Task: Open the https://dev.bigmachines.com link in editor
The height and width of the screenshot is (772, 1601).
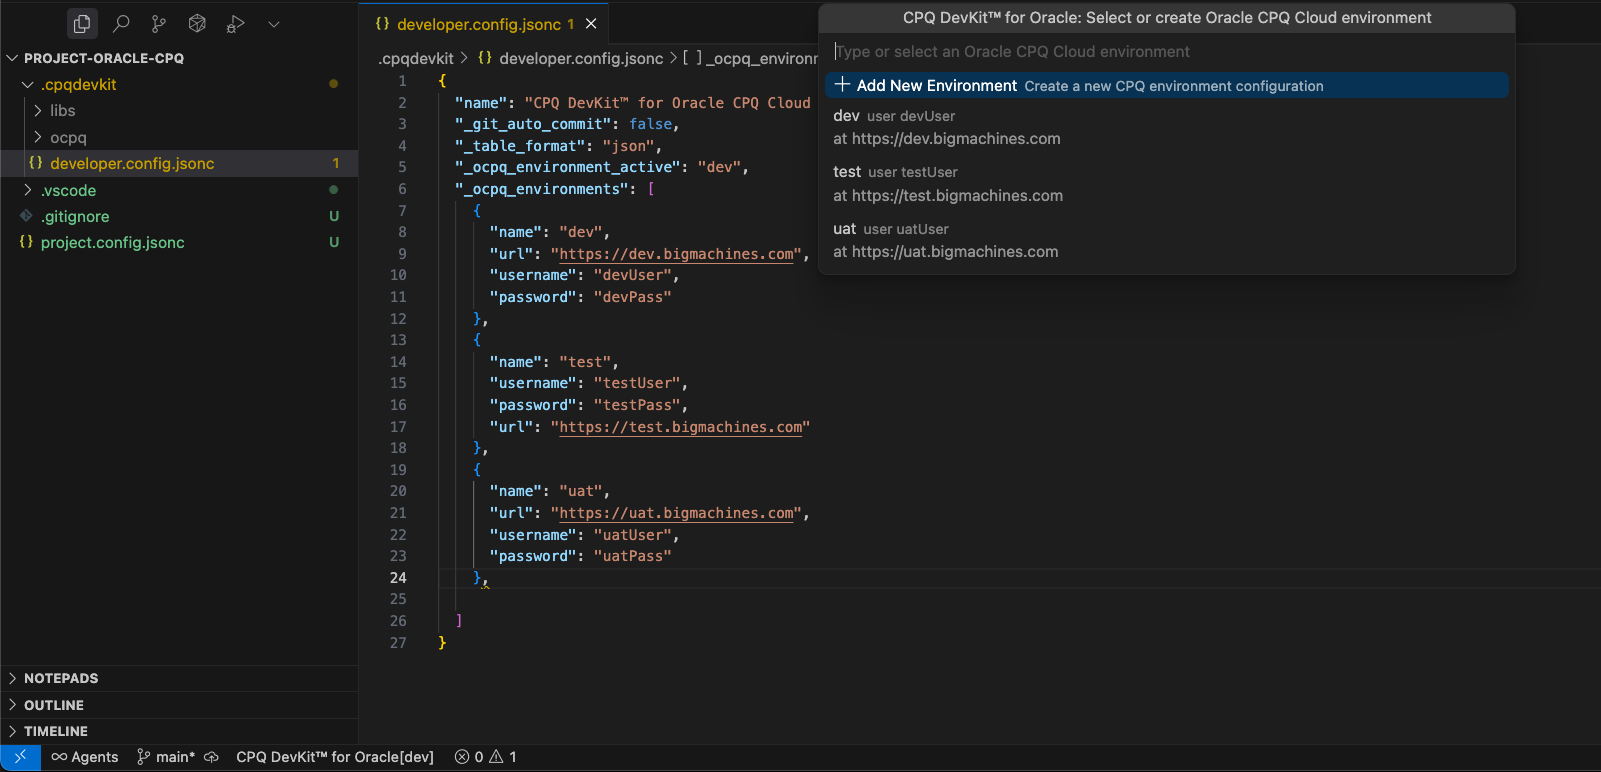Action: (x=677, y=254)
